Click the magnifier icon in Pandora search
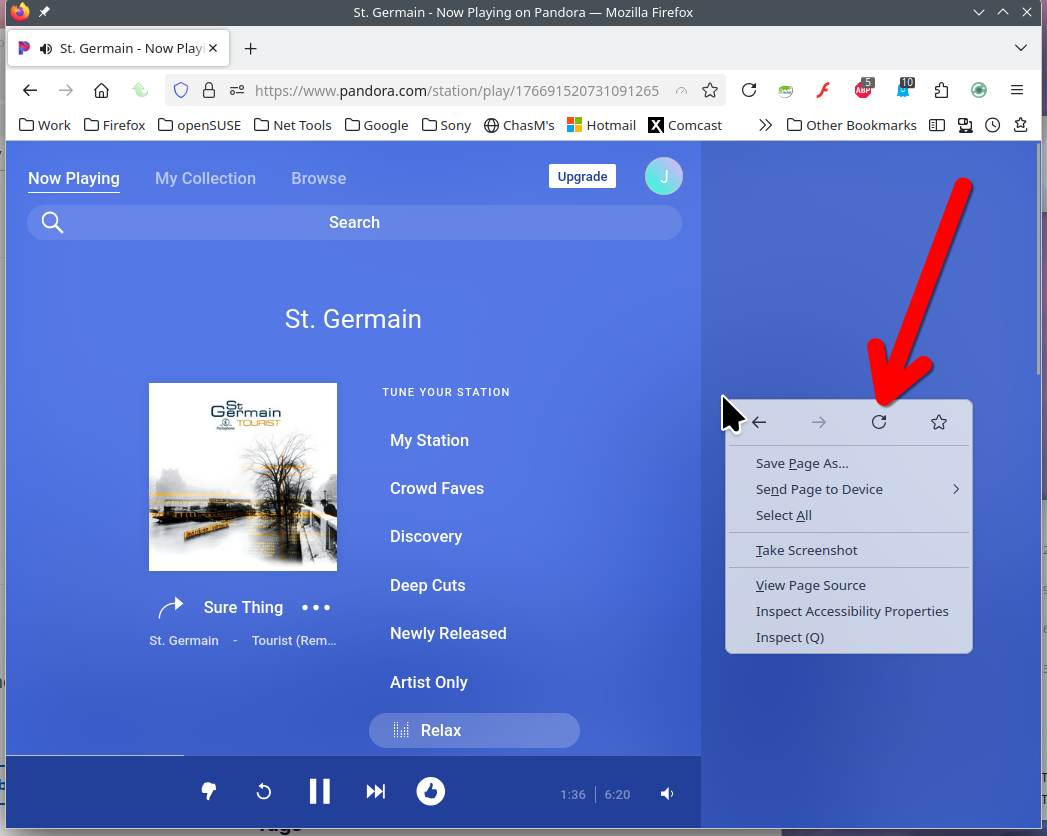This screenshot has height=836, width=1047. tap(52, 222)
